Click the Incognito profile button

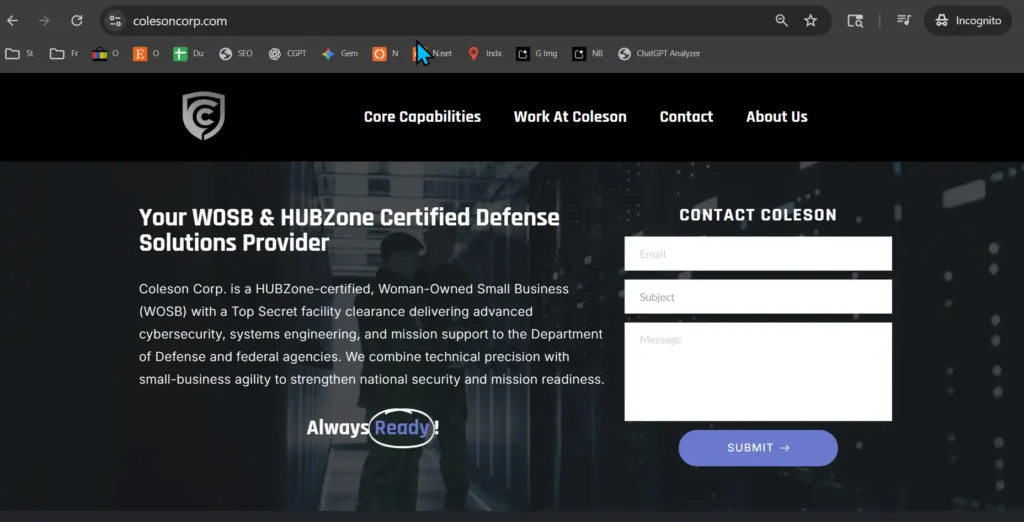[968, 21]
